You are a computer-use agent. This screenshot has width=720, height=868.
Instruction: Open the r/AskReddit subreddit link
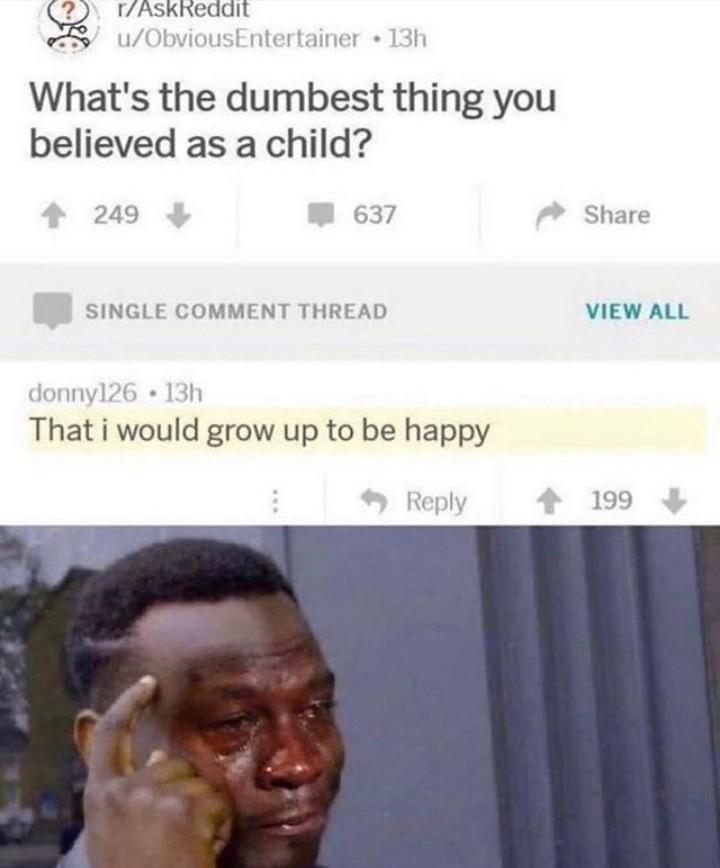tap(182, 9)
